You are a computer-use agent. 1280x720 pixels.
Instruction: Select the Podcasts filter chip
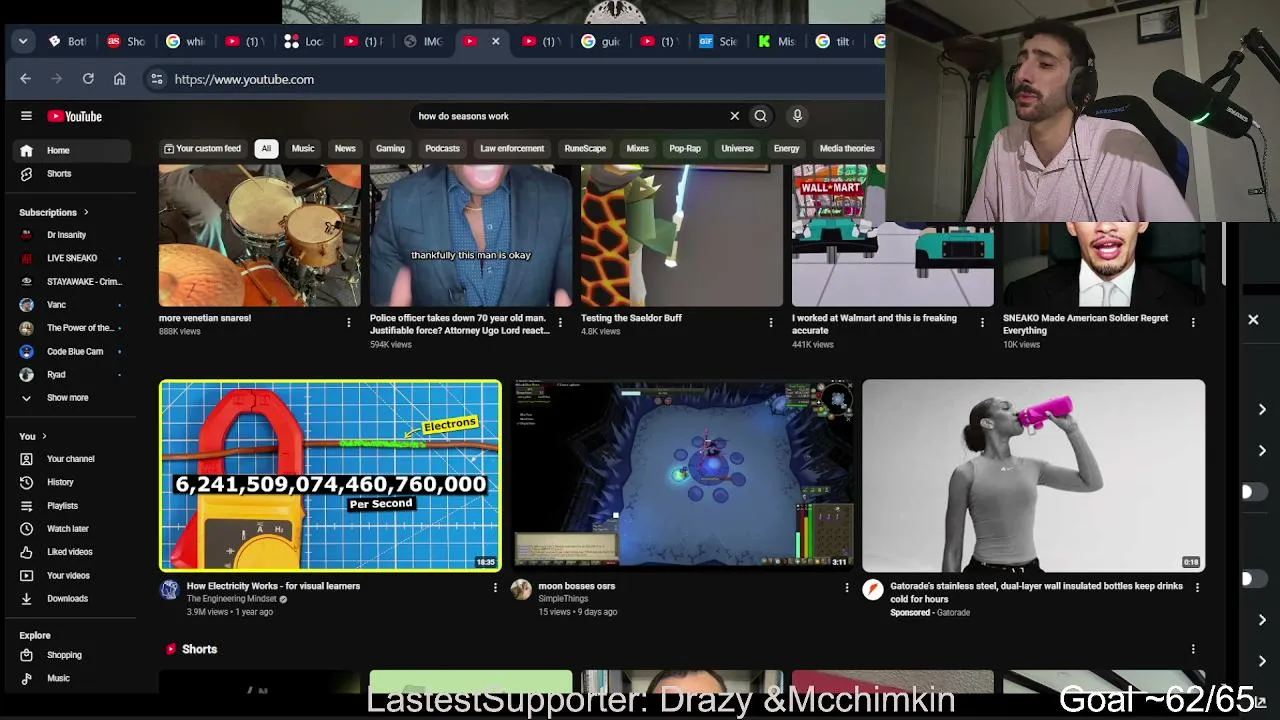click(x=442, y=149)
